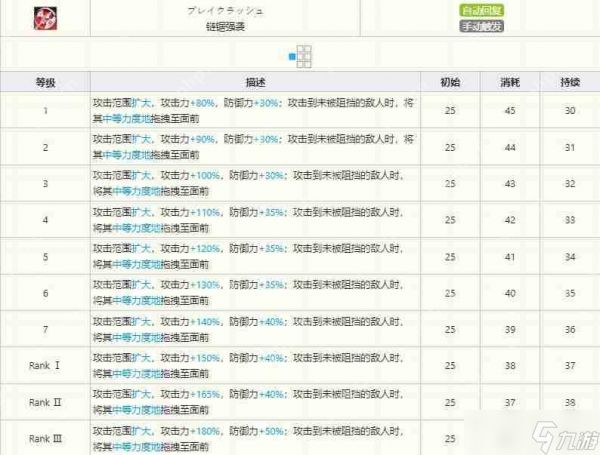Click the 等级 column header
600x455 pixels.
point(46,82)
